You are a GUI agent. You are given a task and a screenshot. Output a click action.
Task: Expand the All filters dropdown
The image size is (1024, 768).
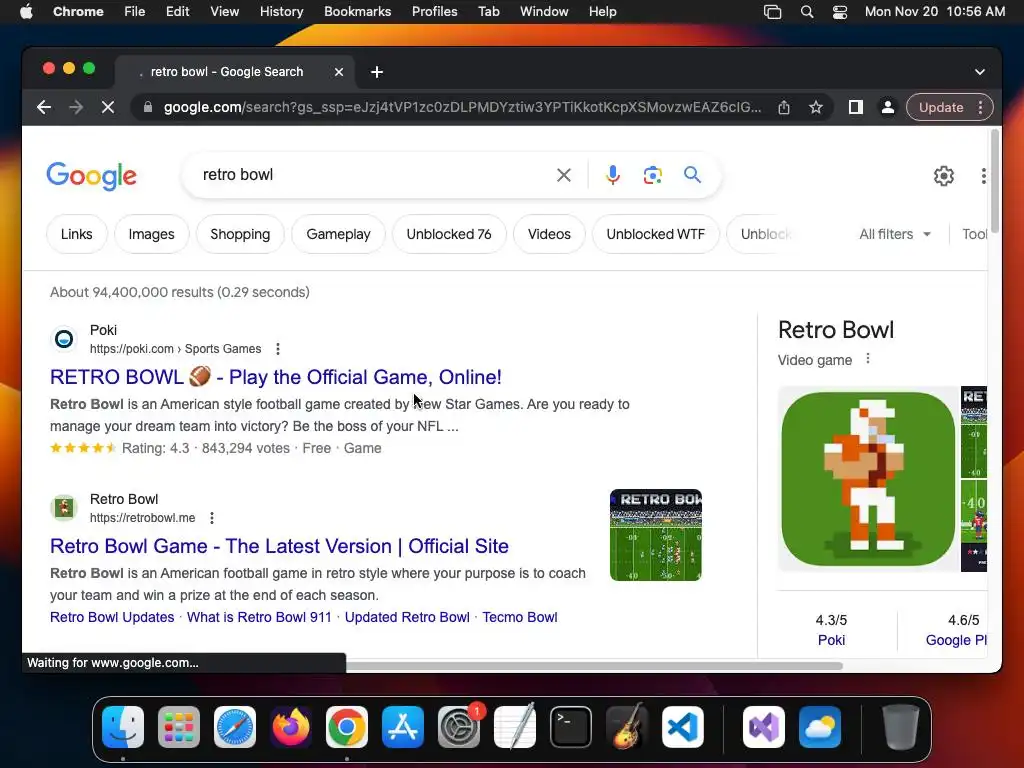point(895,234)
